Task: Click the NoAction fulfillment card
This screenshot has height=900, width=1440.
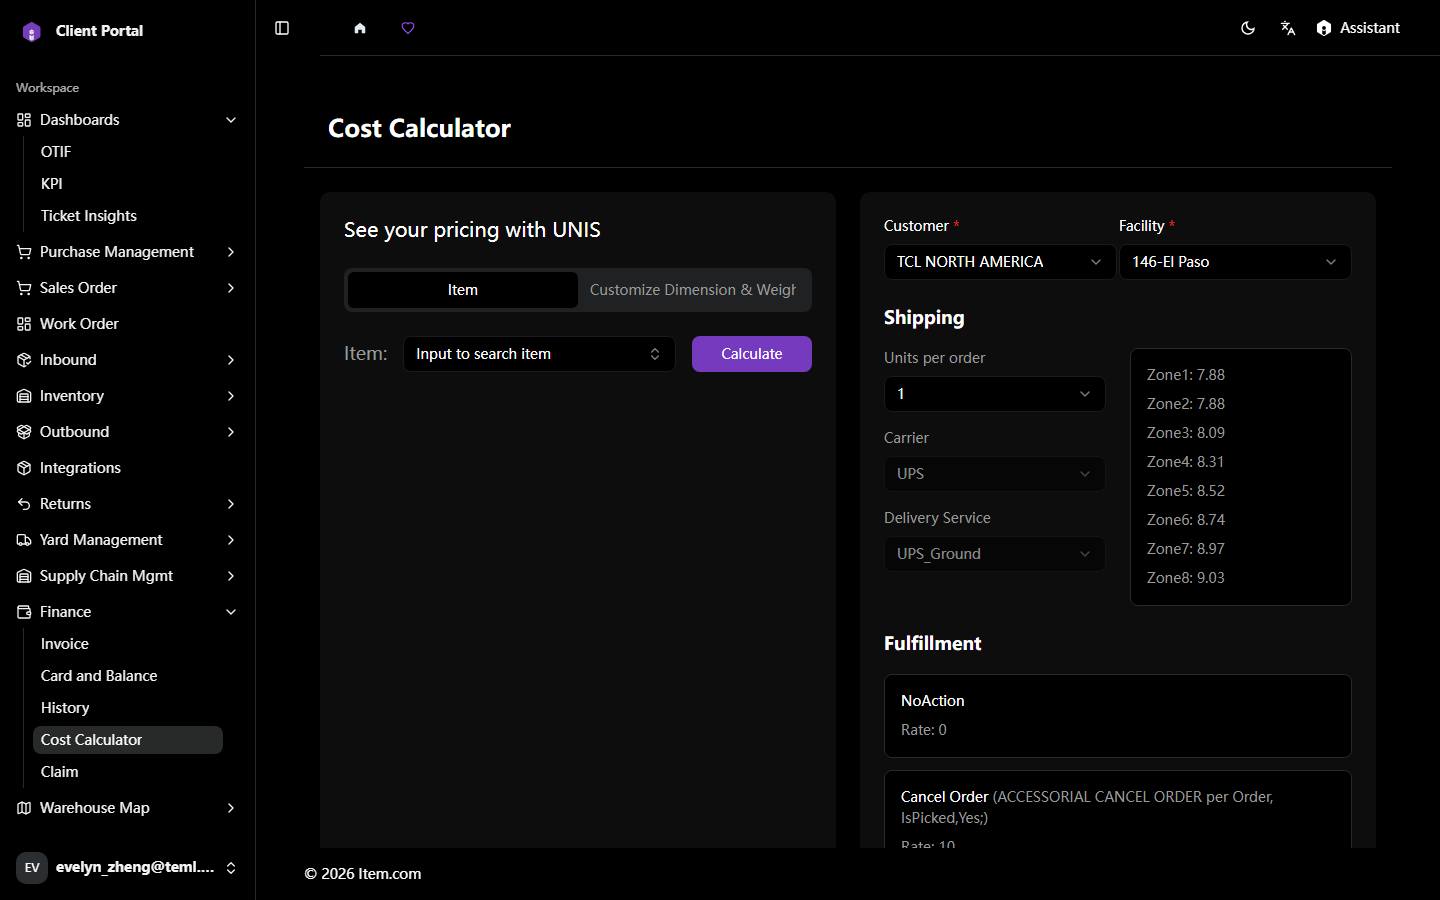Action: 1118,716
